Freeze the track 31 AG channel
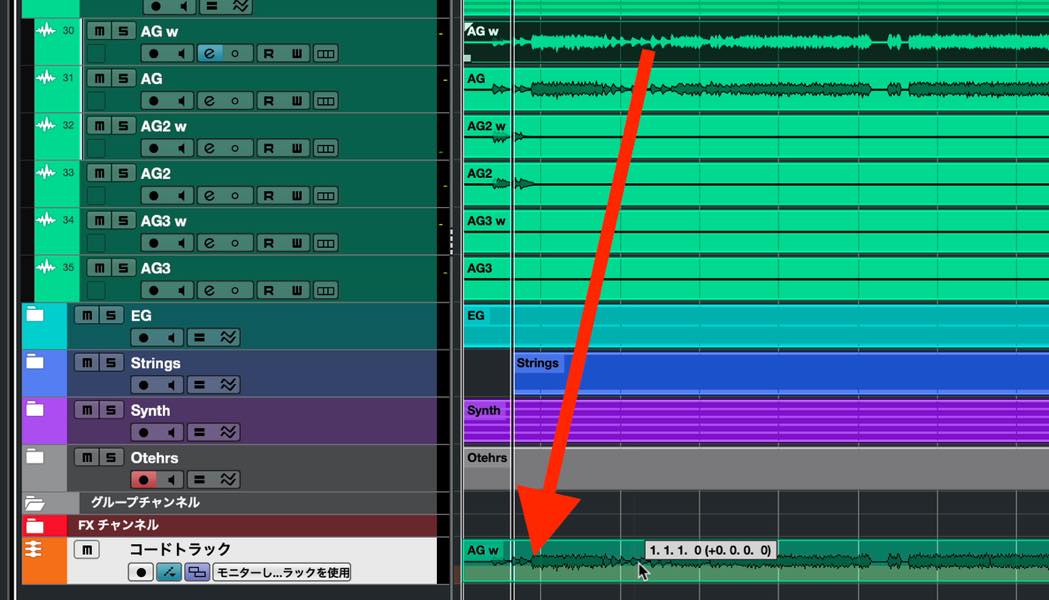The width and height of the screenshot is (1049, 600). click(x=235, y=101)
